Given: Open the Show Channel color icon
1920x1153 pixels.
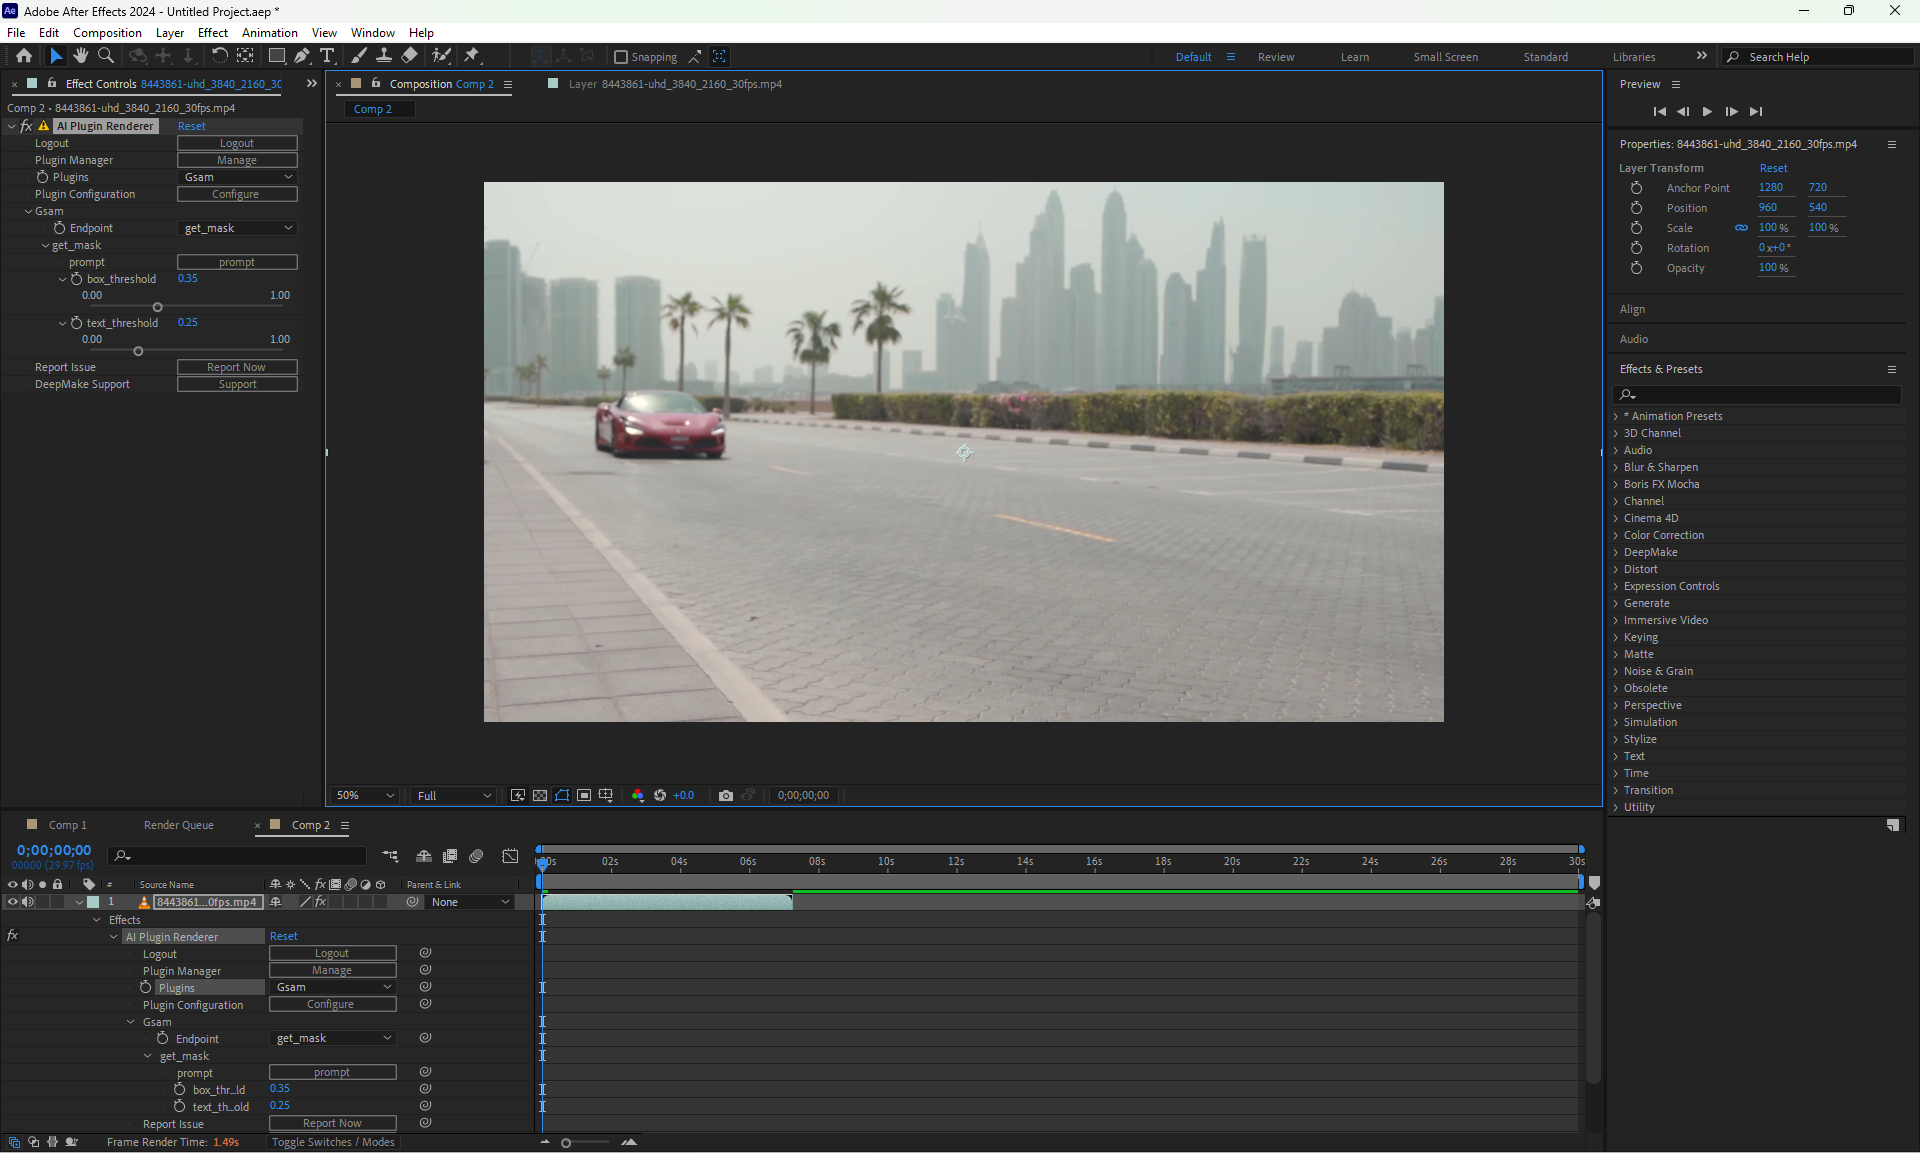Looking at the screenshot, I should coord(638,796).
